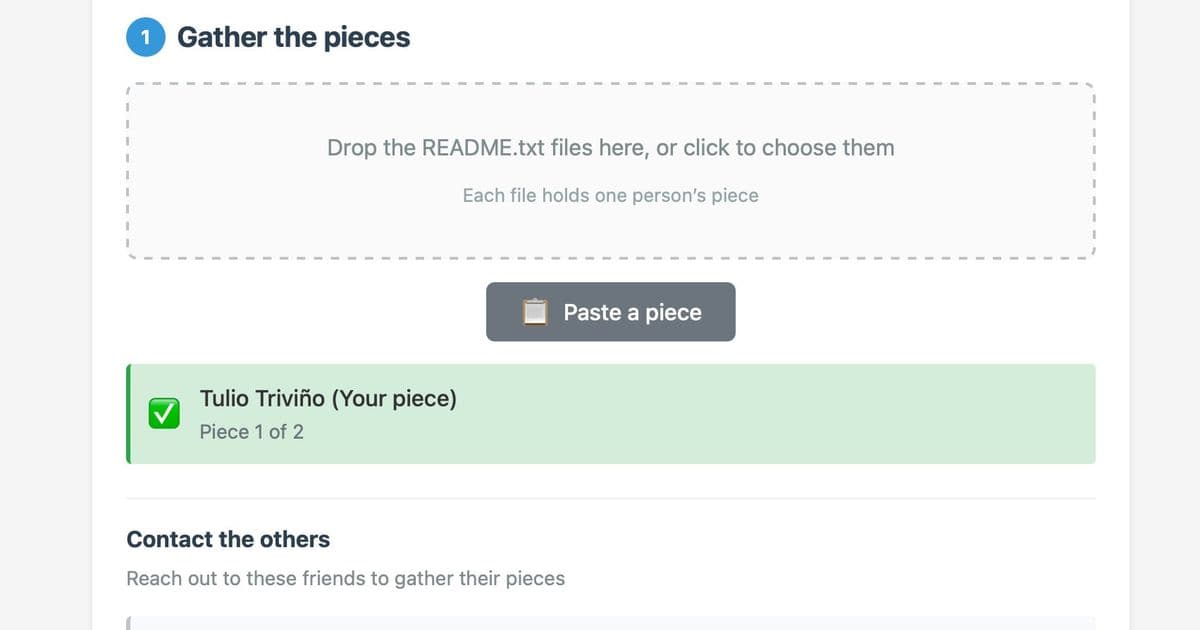Click the numbered step indicator near the heading
1200x630 pixels.
[144, 36]
